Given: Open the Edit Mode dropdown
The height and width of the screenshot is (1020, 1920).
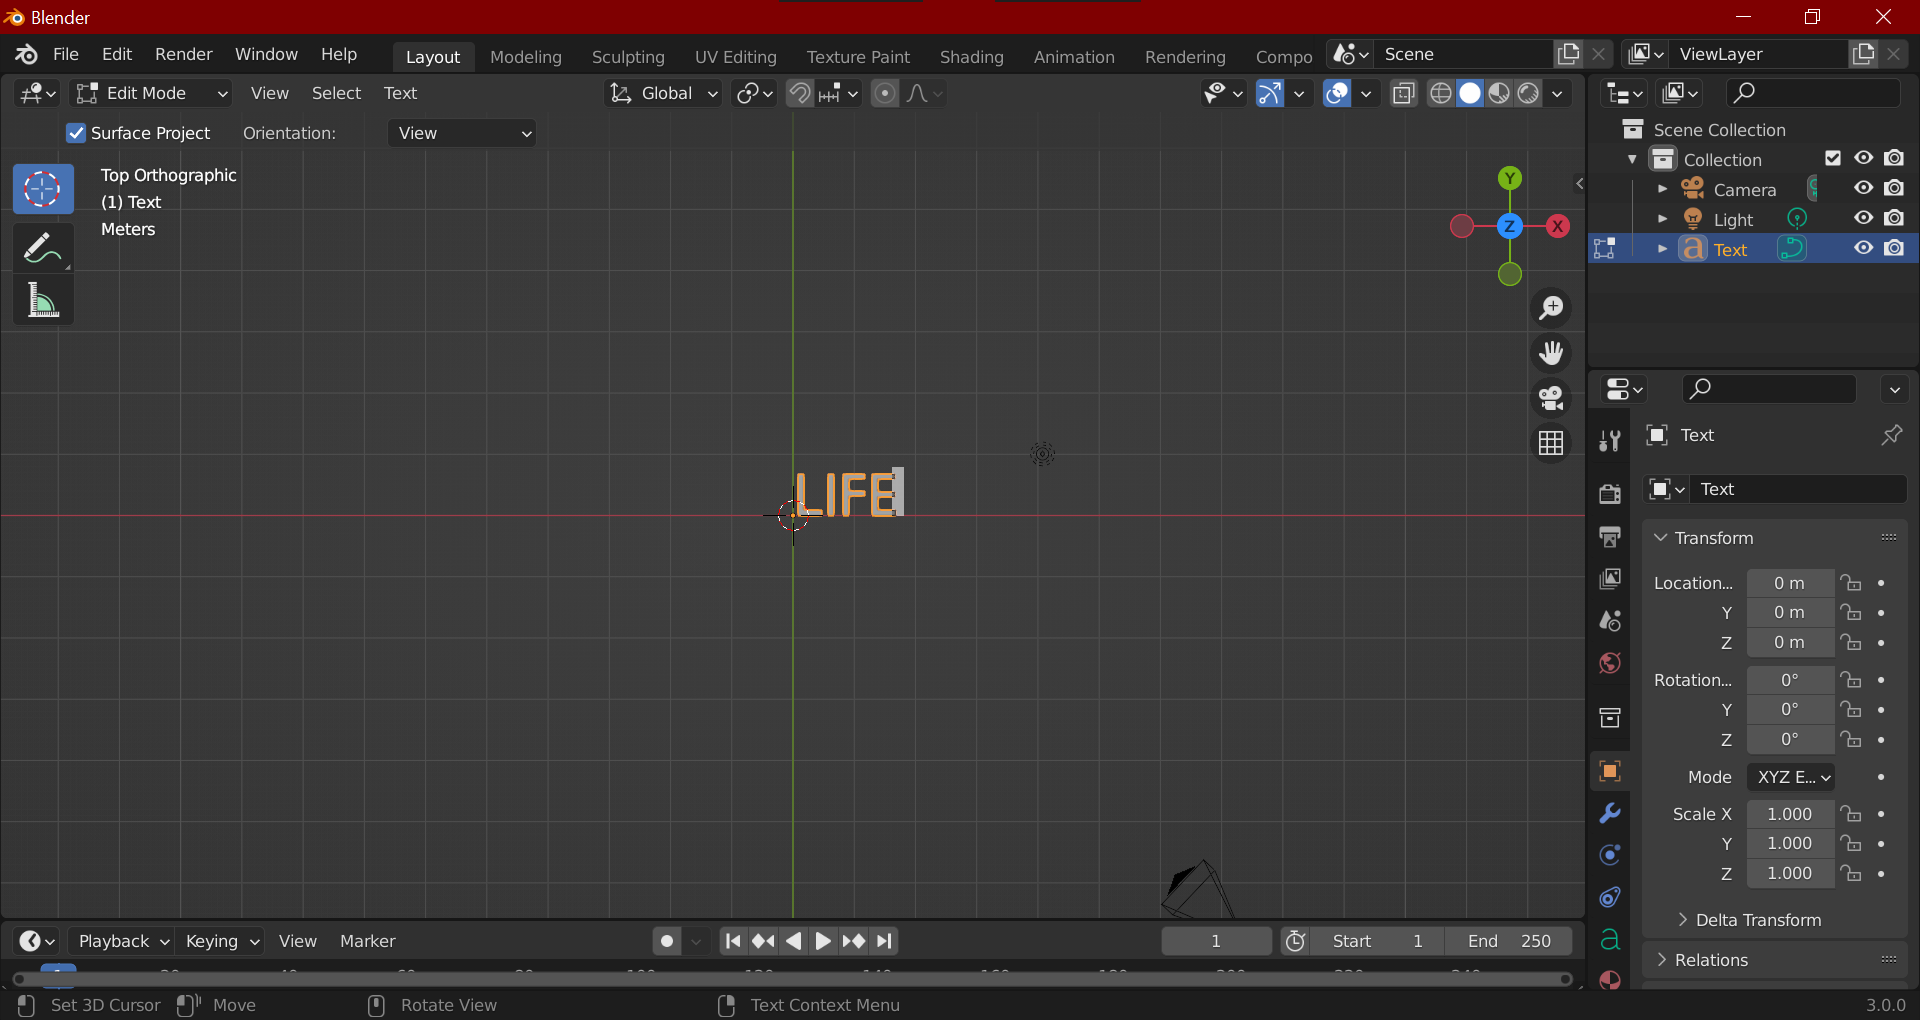Looking at the screenshot, I should click(152, 93).
